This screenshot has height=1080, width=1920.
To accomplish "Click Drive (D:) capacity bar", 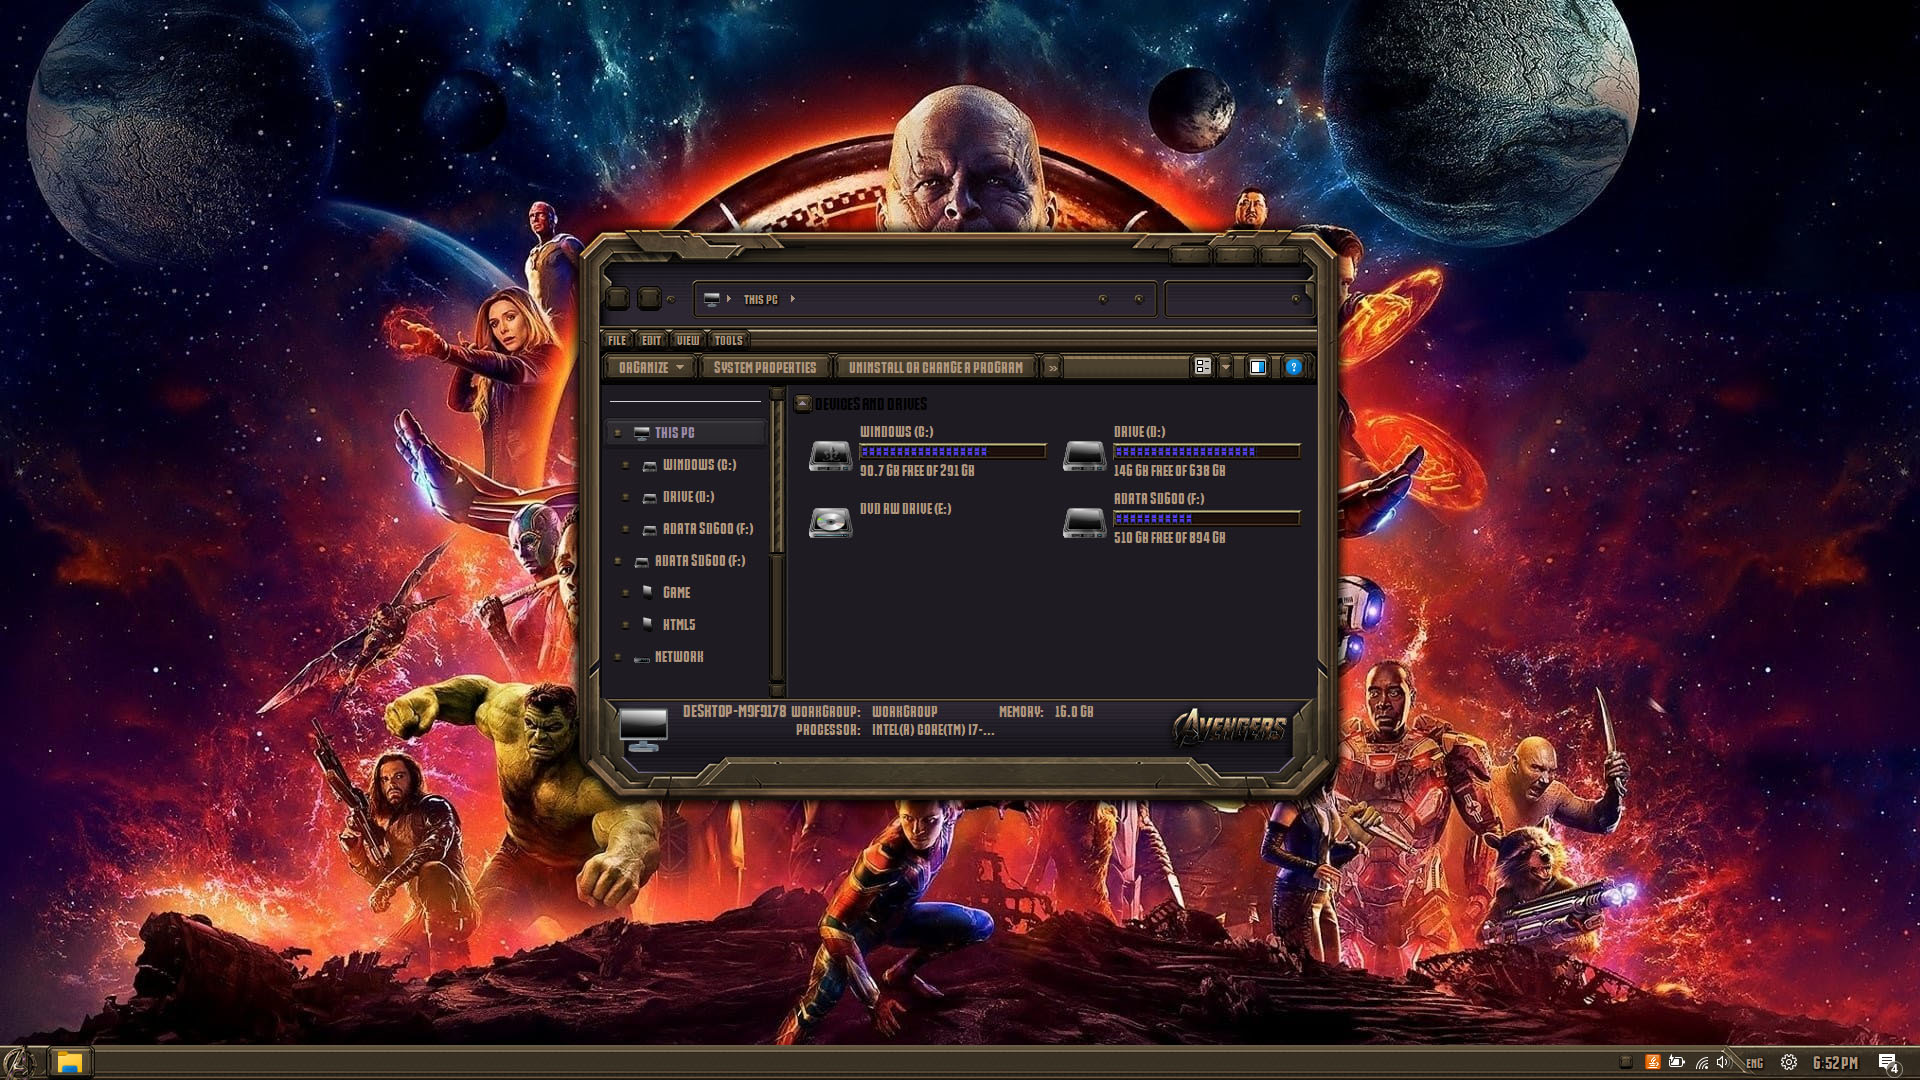I will (1206, 452).
